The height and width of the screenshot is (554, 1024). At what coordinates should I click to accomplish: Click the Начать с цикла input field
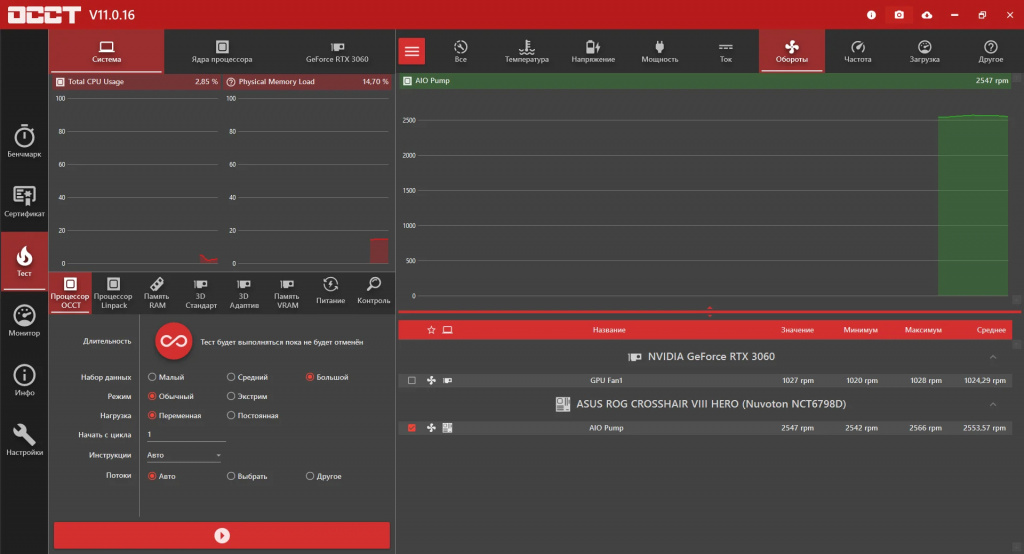pos(185,434)
